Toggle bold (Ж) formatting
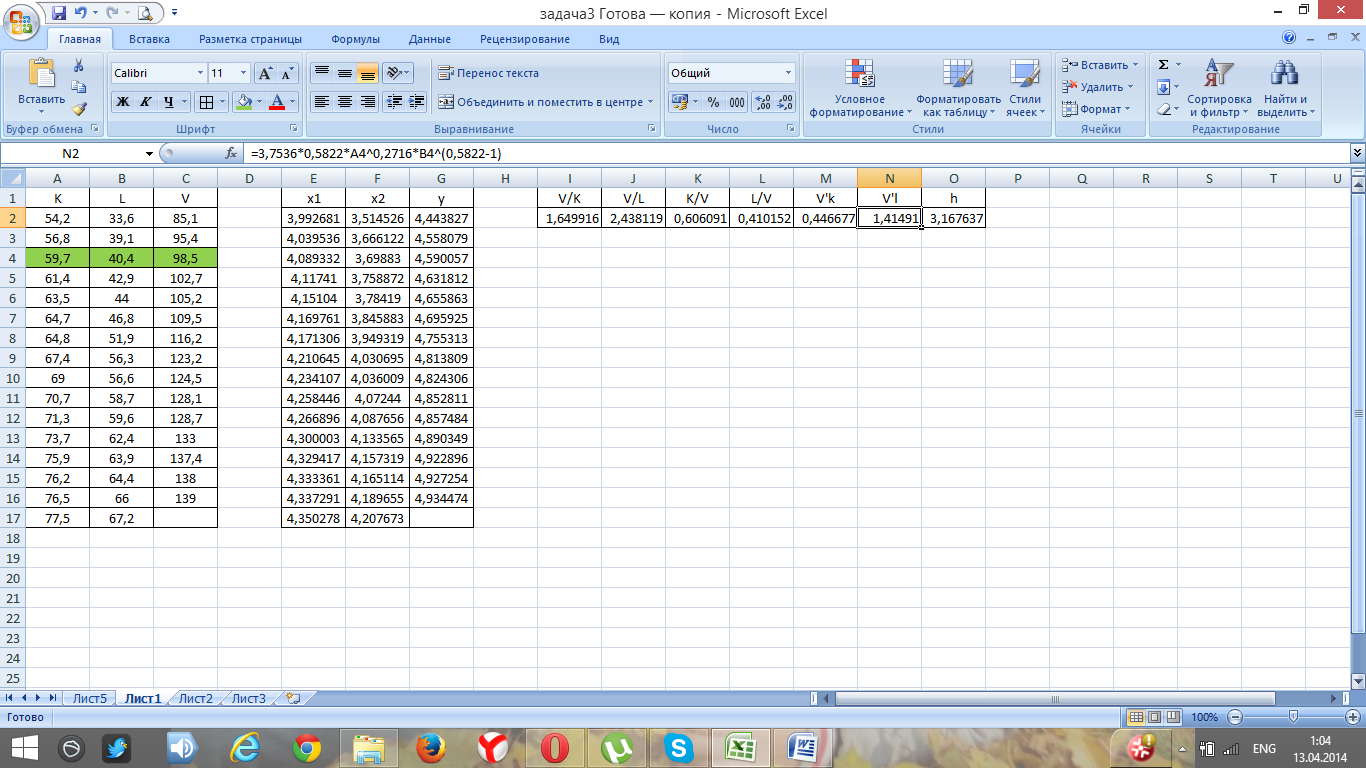 tap(122, 102)
